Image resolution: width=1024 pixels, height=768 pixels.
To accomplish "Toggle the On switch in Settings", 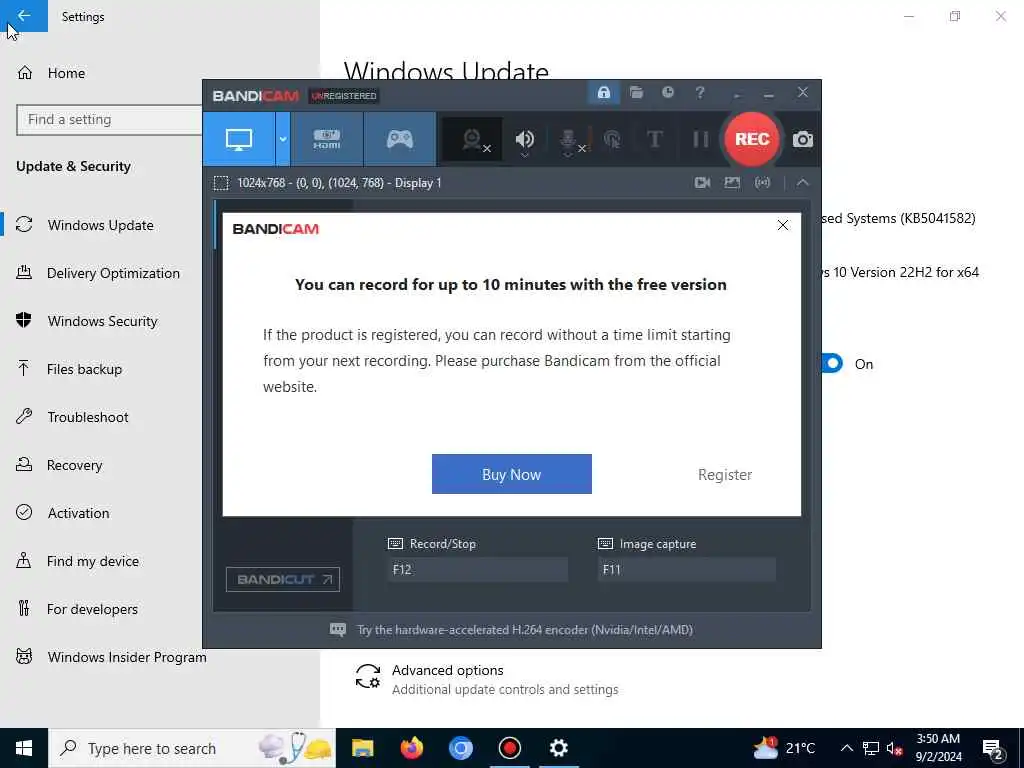I will pyautogui.click(x=832, y=363).
